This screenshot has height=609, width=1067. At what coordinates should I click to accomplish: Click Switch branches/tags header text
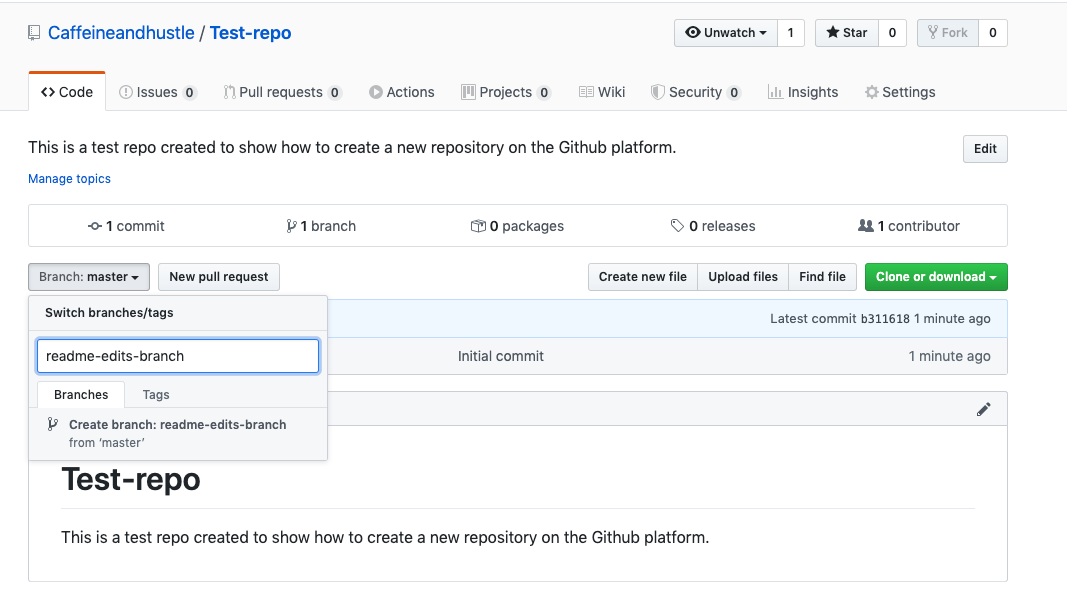[109, 313]
